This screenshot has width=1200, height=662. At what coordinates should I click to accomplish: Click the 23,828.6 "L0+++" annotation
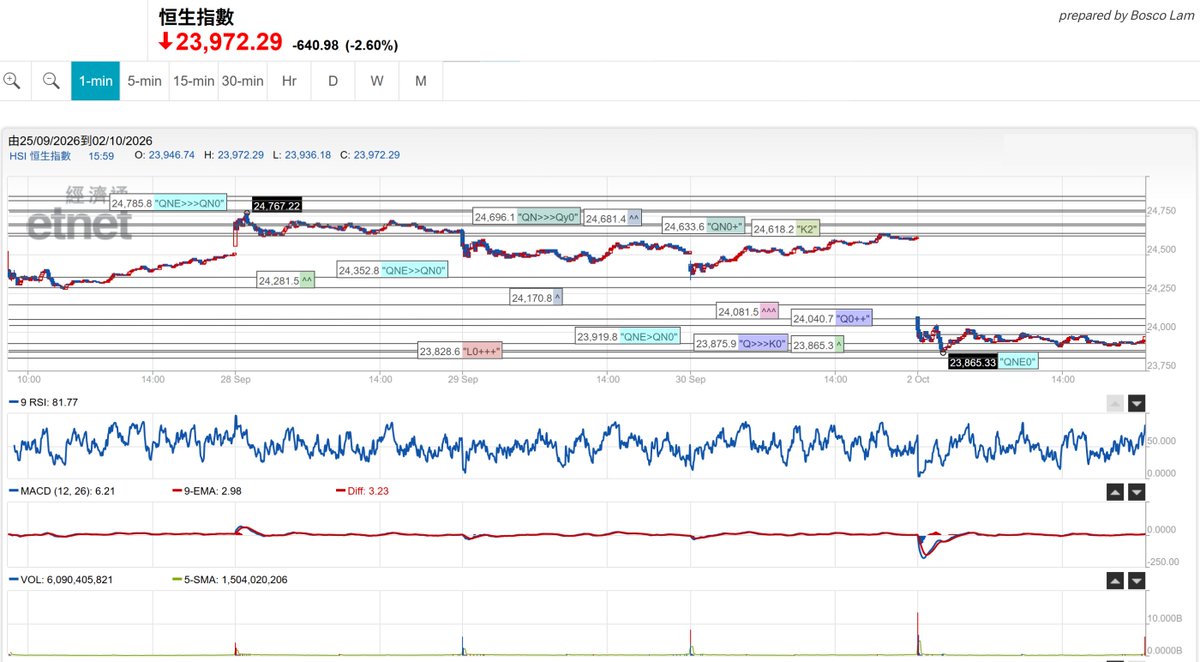click(460, 351)
